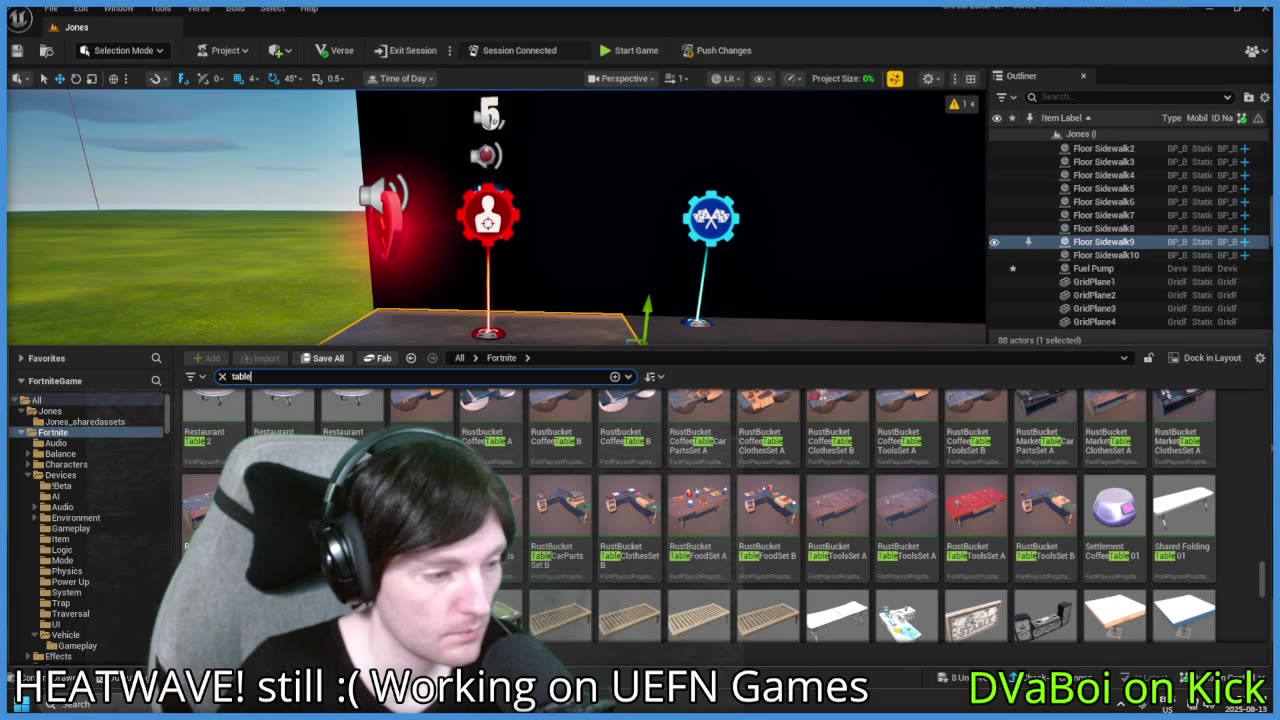Open the Selection Mode dropdown
The width and height of the screenshot is (1280, 720).
(121, 50)
